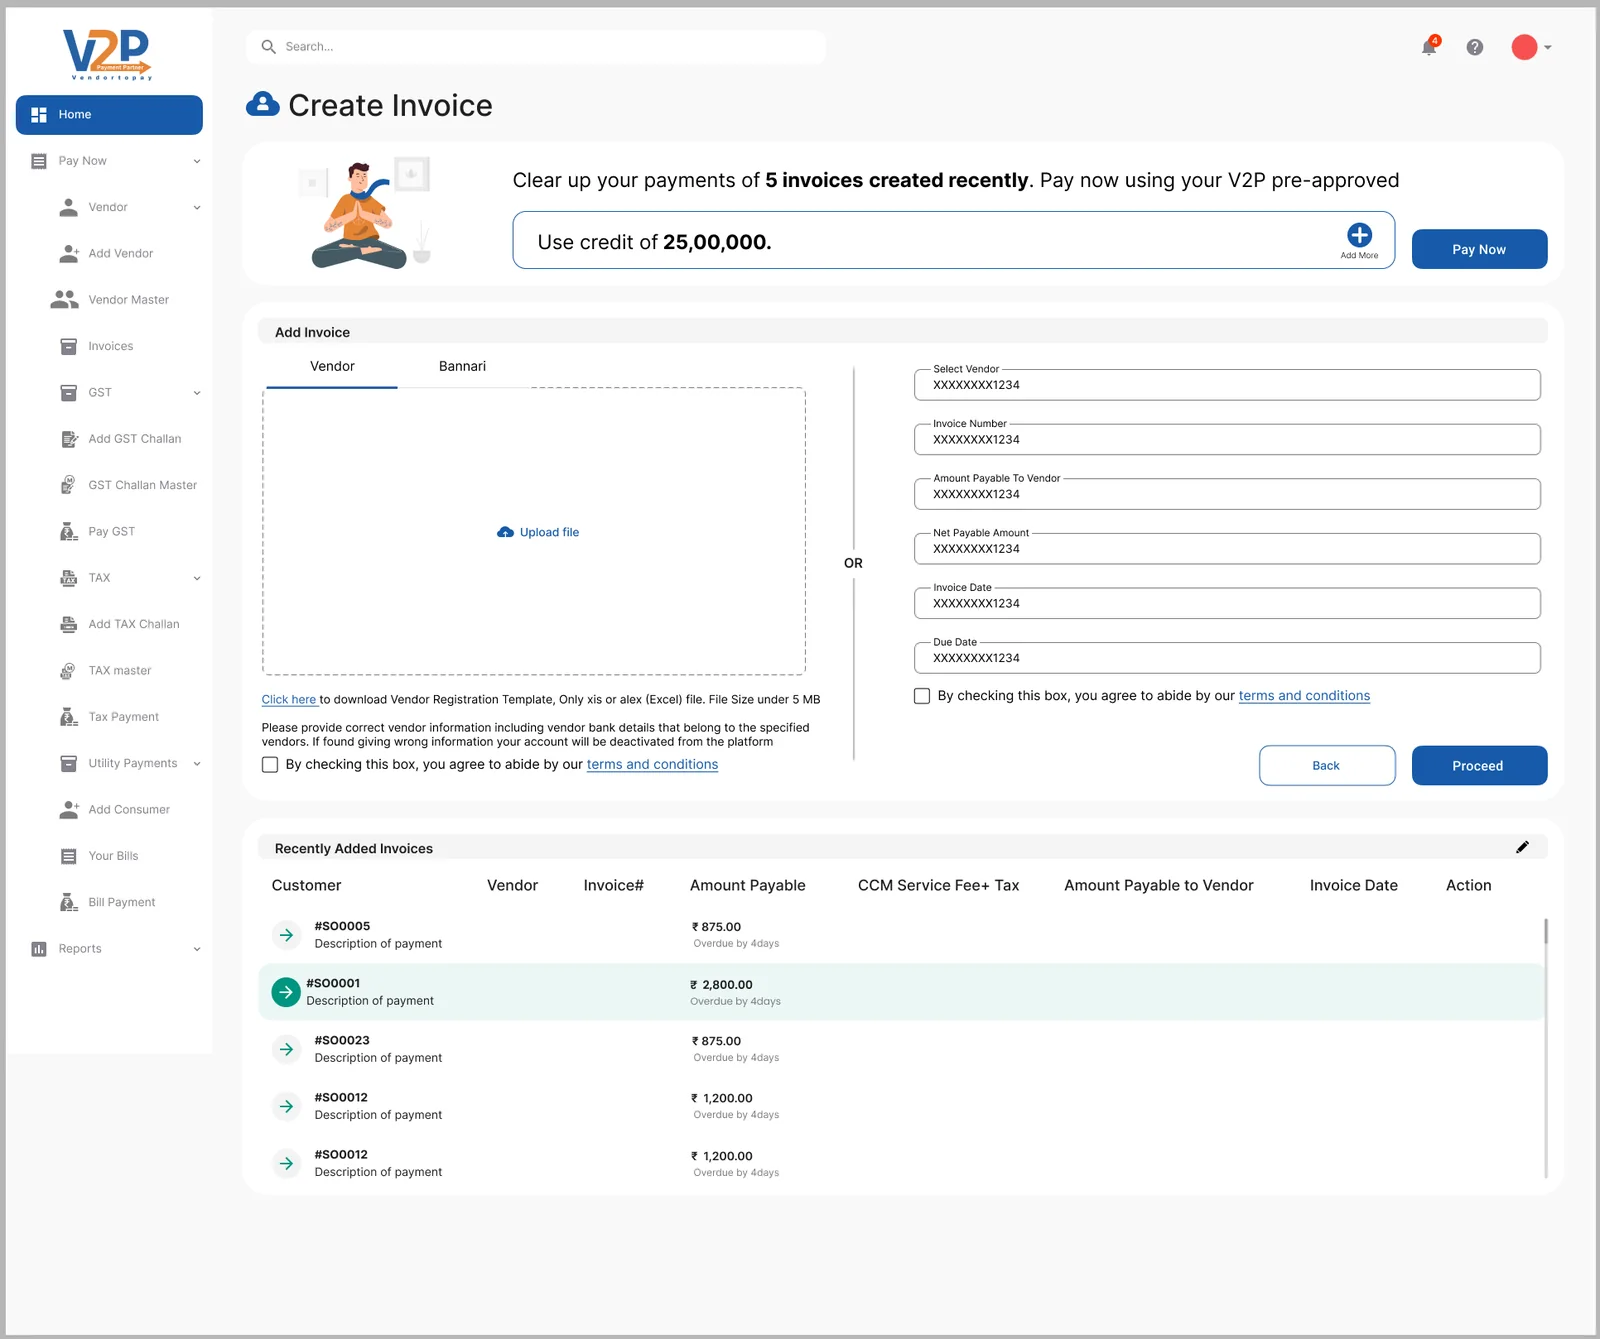Click the arrow icon for invoice #SO0023

click(x=287, y=1049)
